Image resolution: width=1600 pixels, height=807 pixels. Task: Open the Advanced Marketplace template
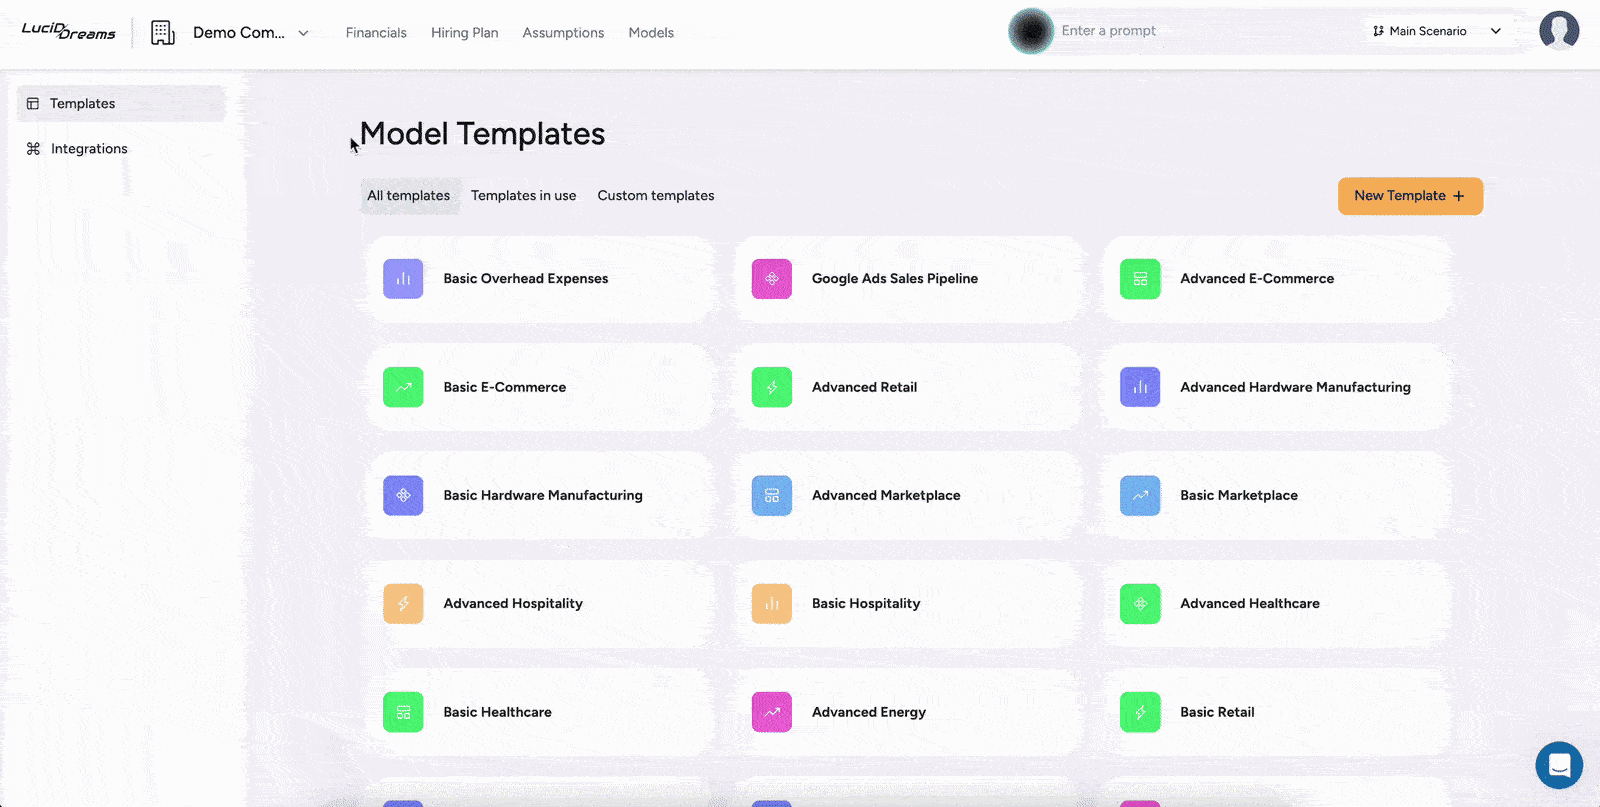point(909,495)
